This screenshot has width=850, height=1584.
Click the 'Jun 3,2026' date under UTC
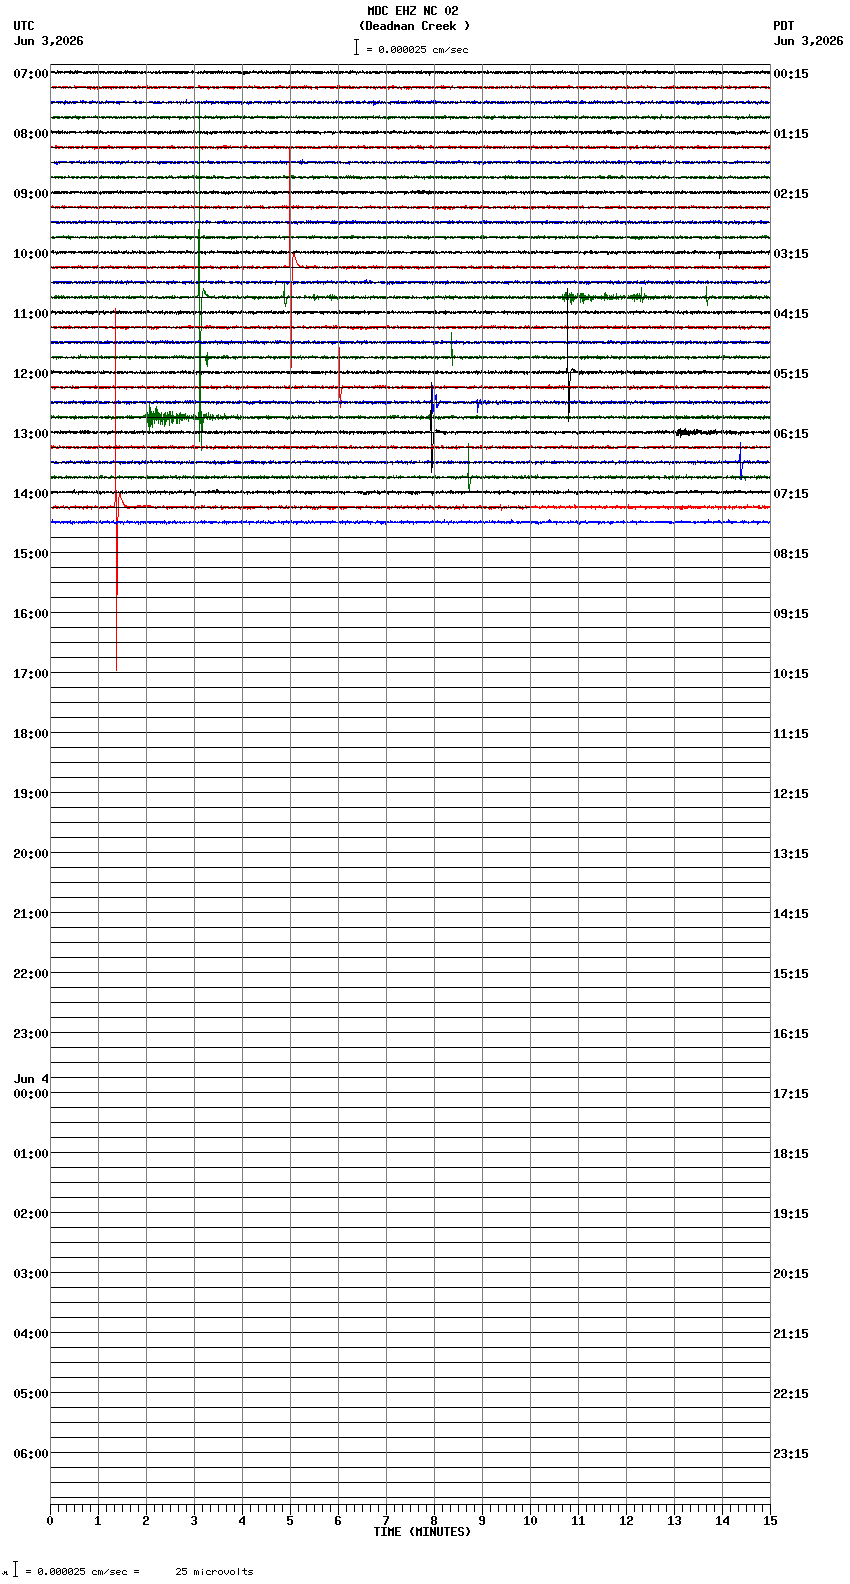click(x=49, y=41)
